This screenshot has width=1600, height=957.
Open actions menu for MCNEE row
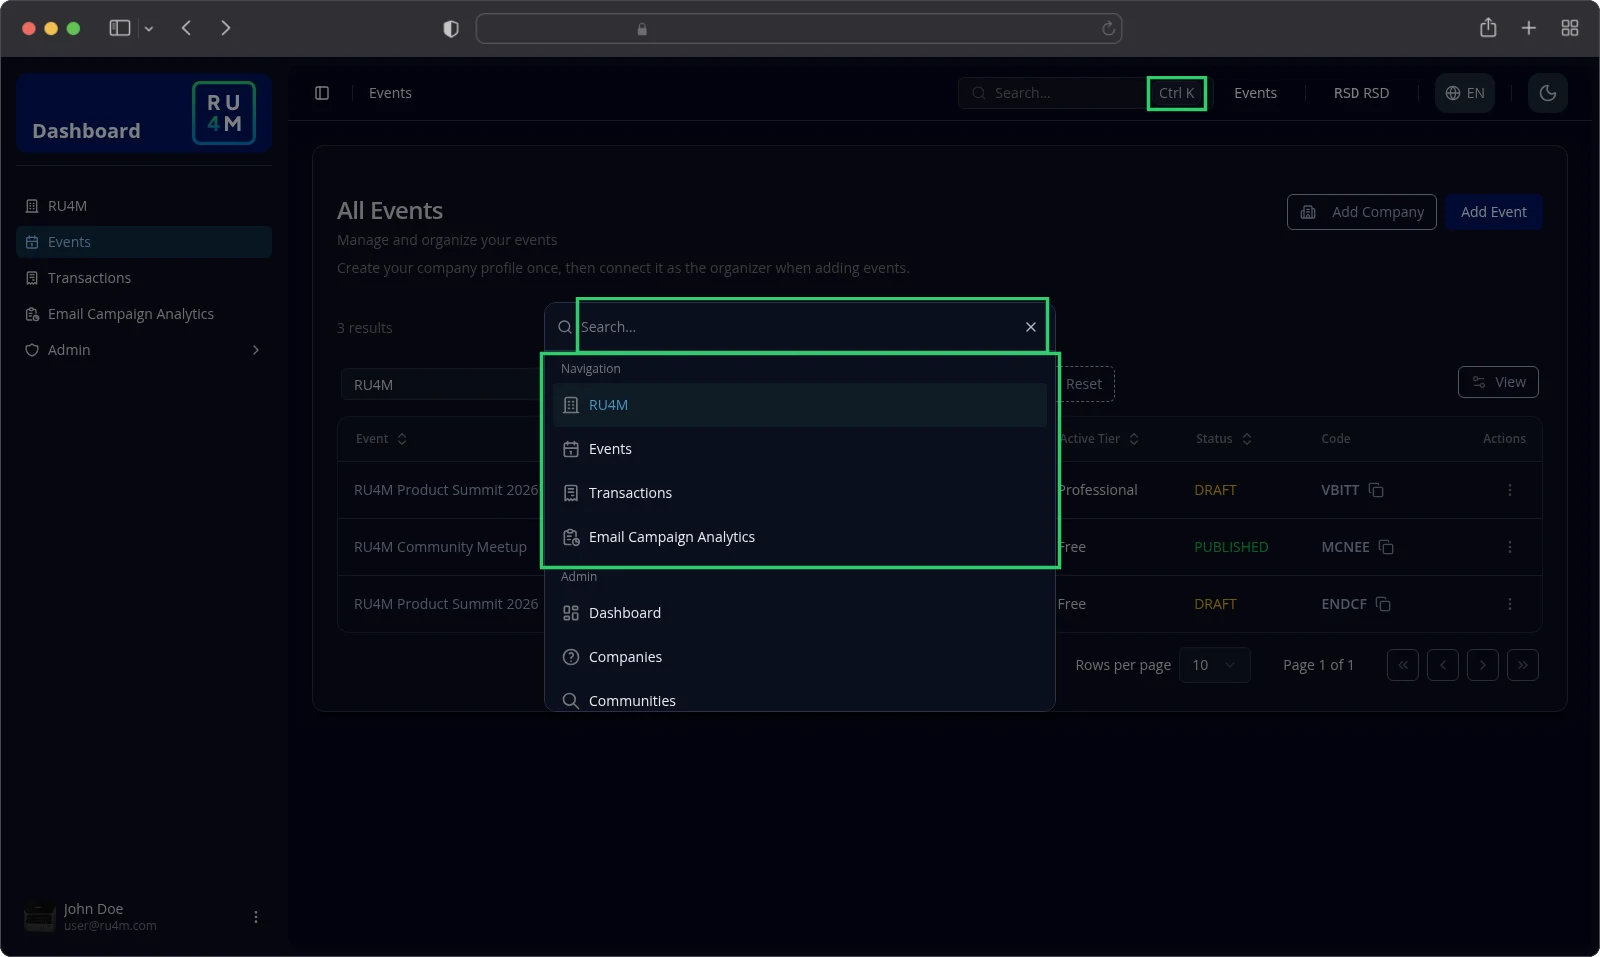click(x=1510, y=547)
